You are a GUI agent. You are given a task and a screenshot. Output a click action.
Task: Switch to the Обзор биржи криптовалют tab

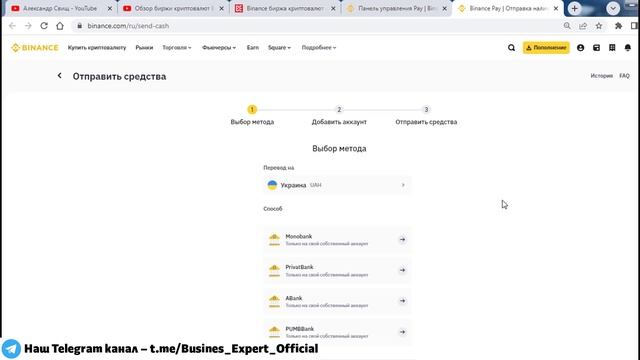point(173,8)
